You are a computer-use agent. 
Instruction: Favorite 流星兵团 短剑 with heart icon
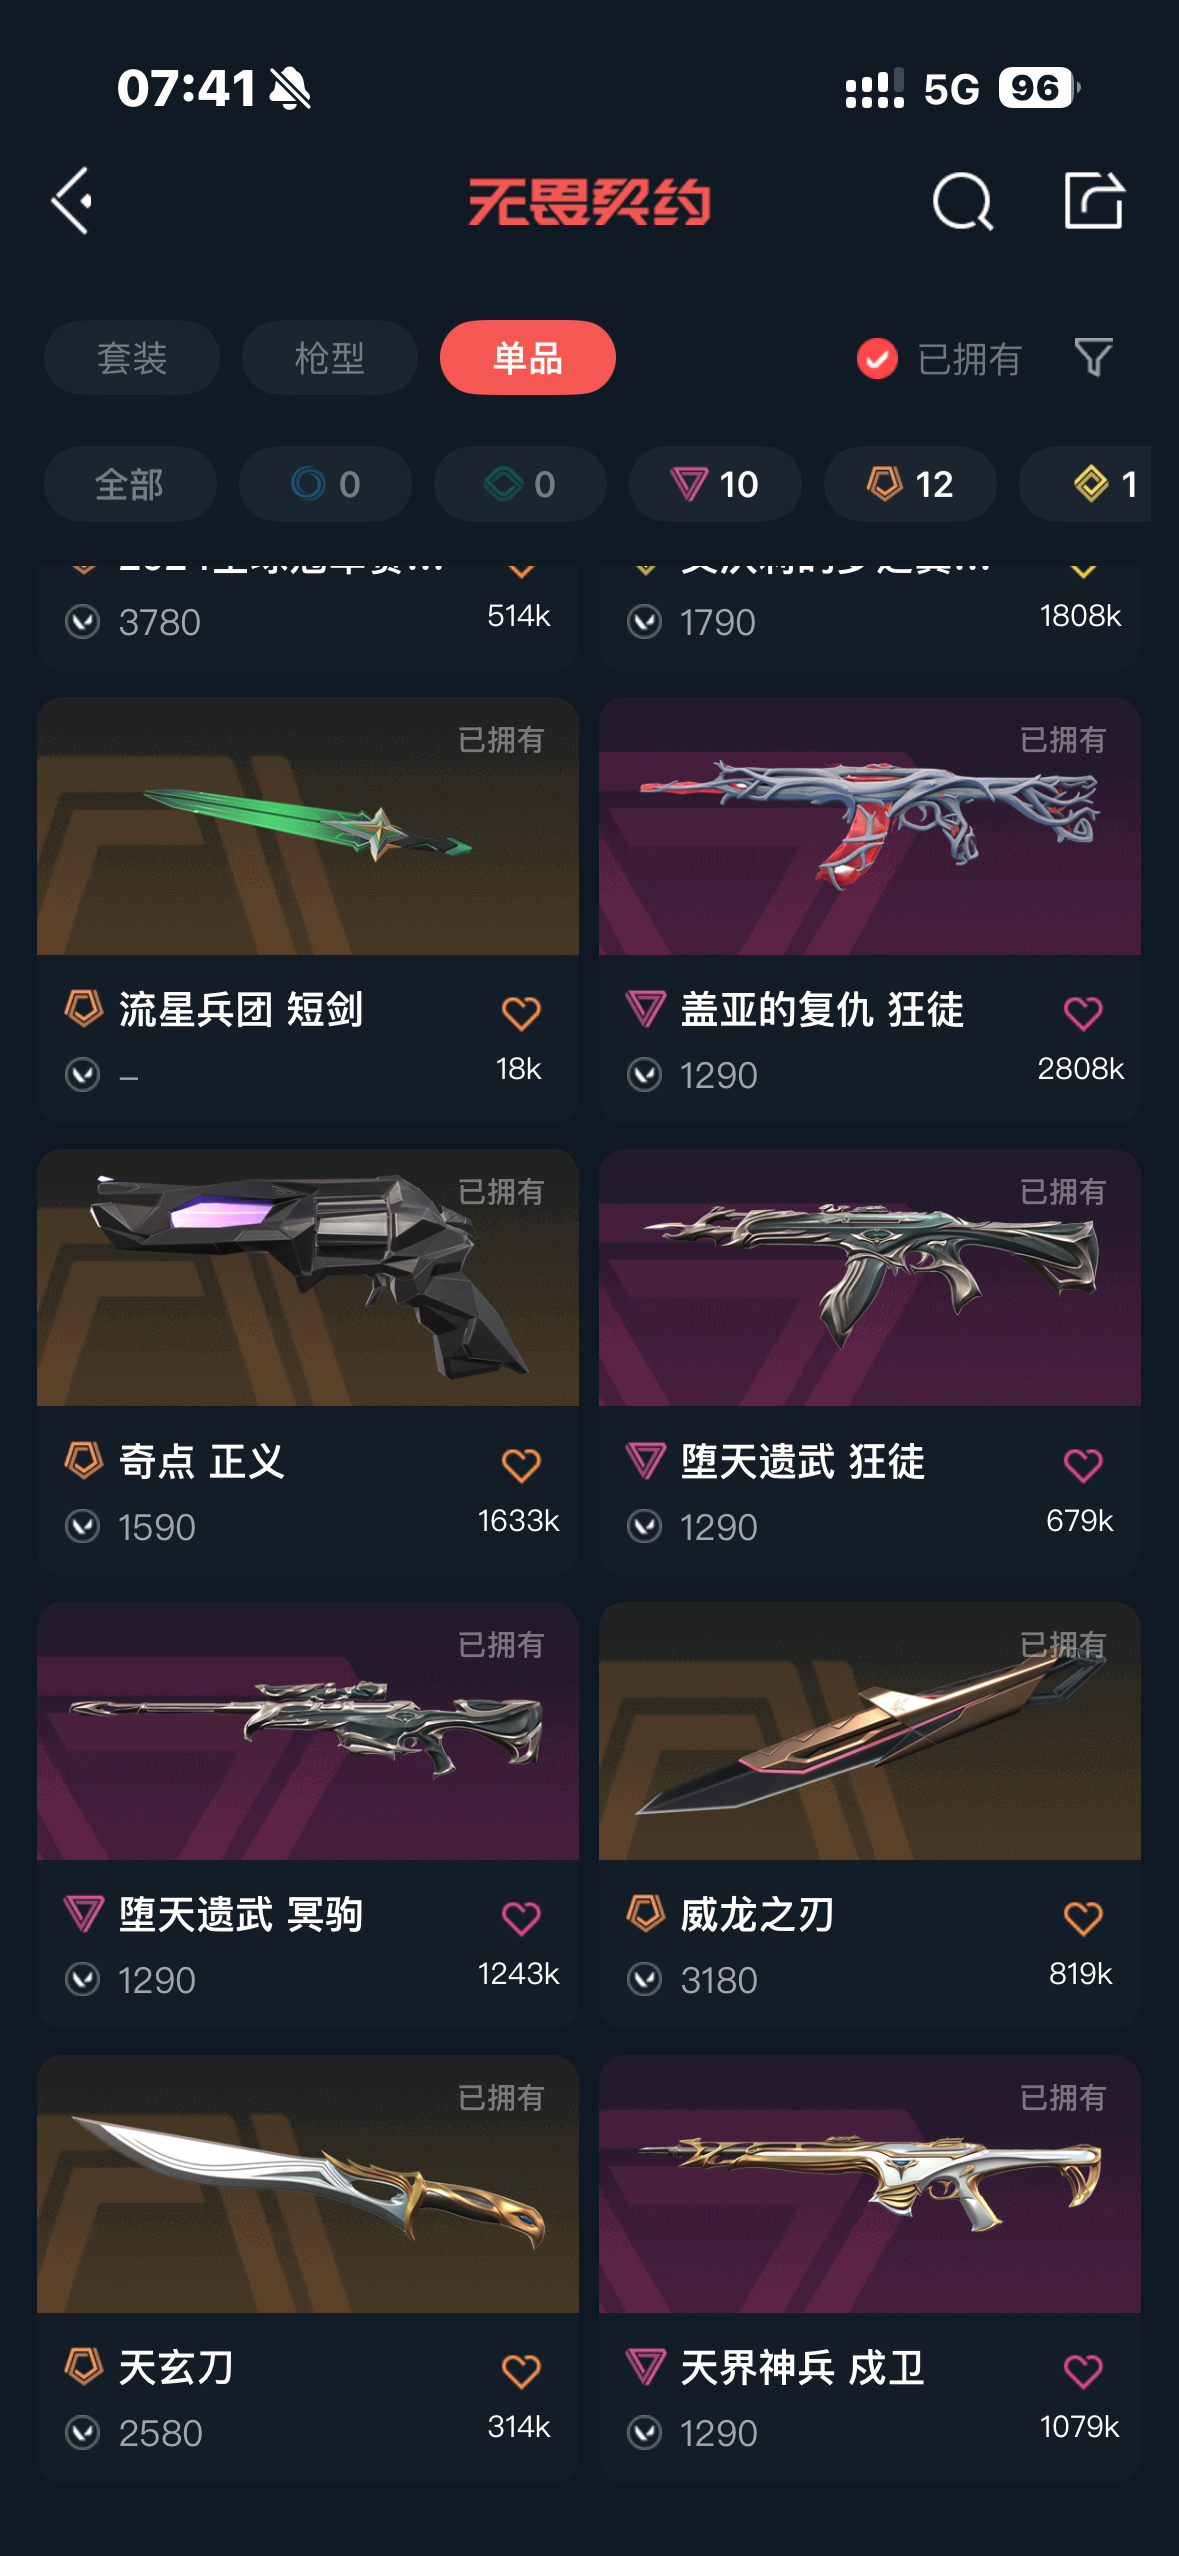pos(521,1013)
